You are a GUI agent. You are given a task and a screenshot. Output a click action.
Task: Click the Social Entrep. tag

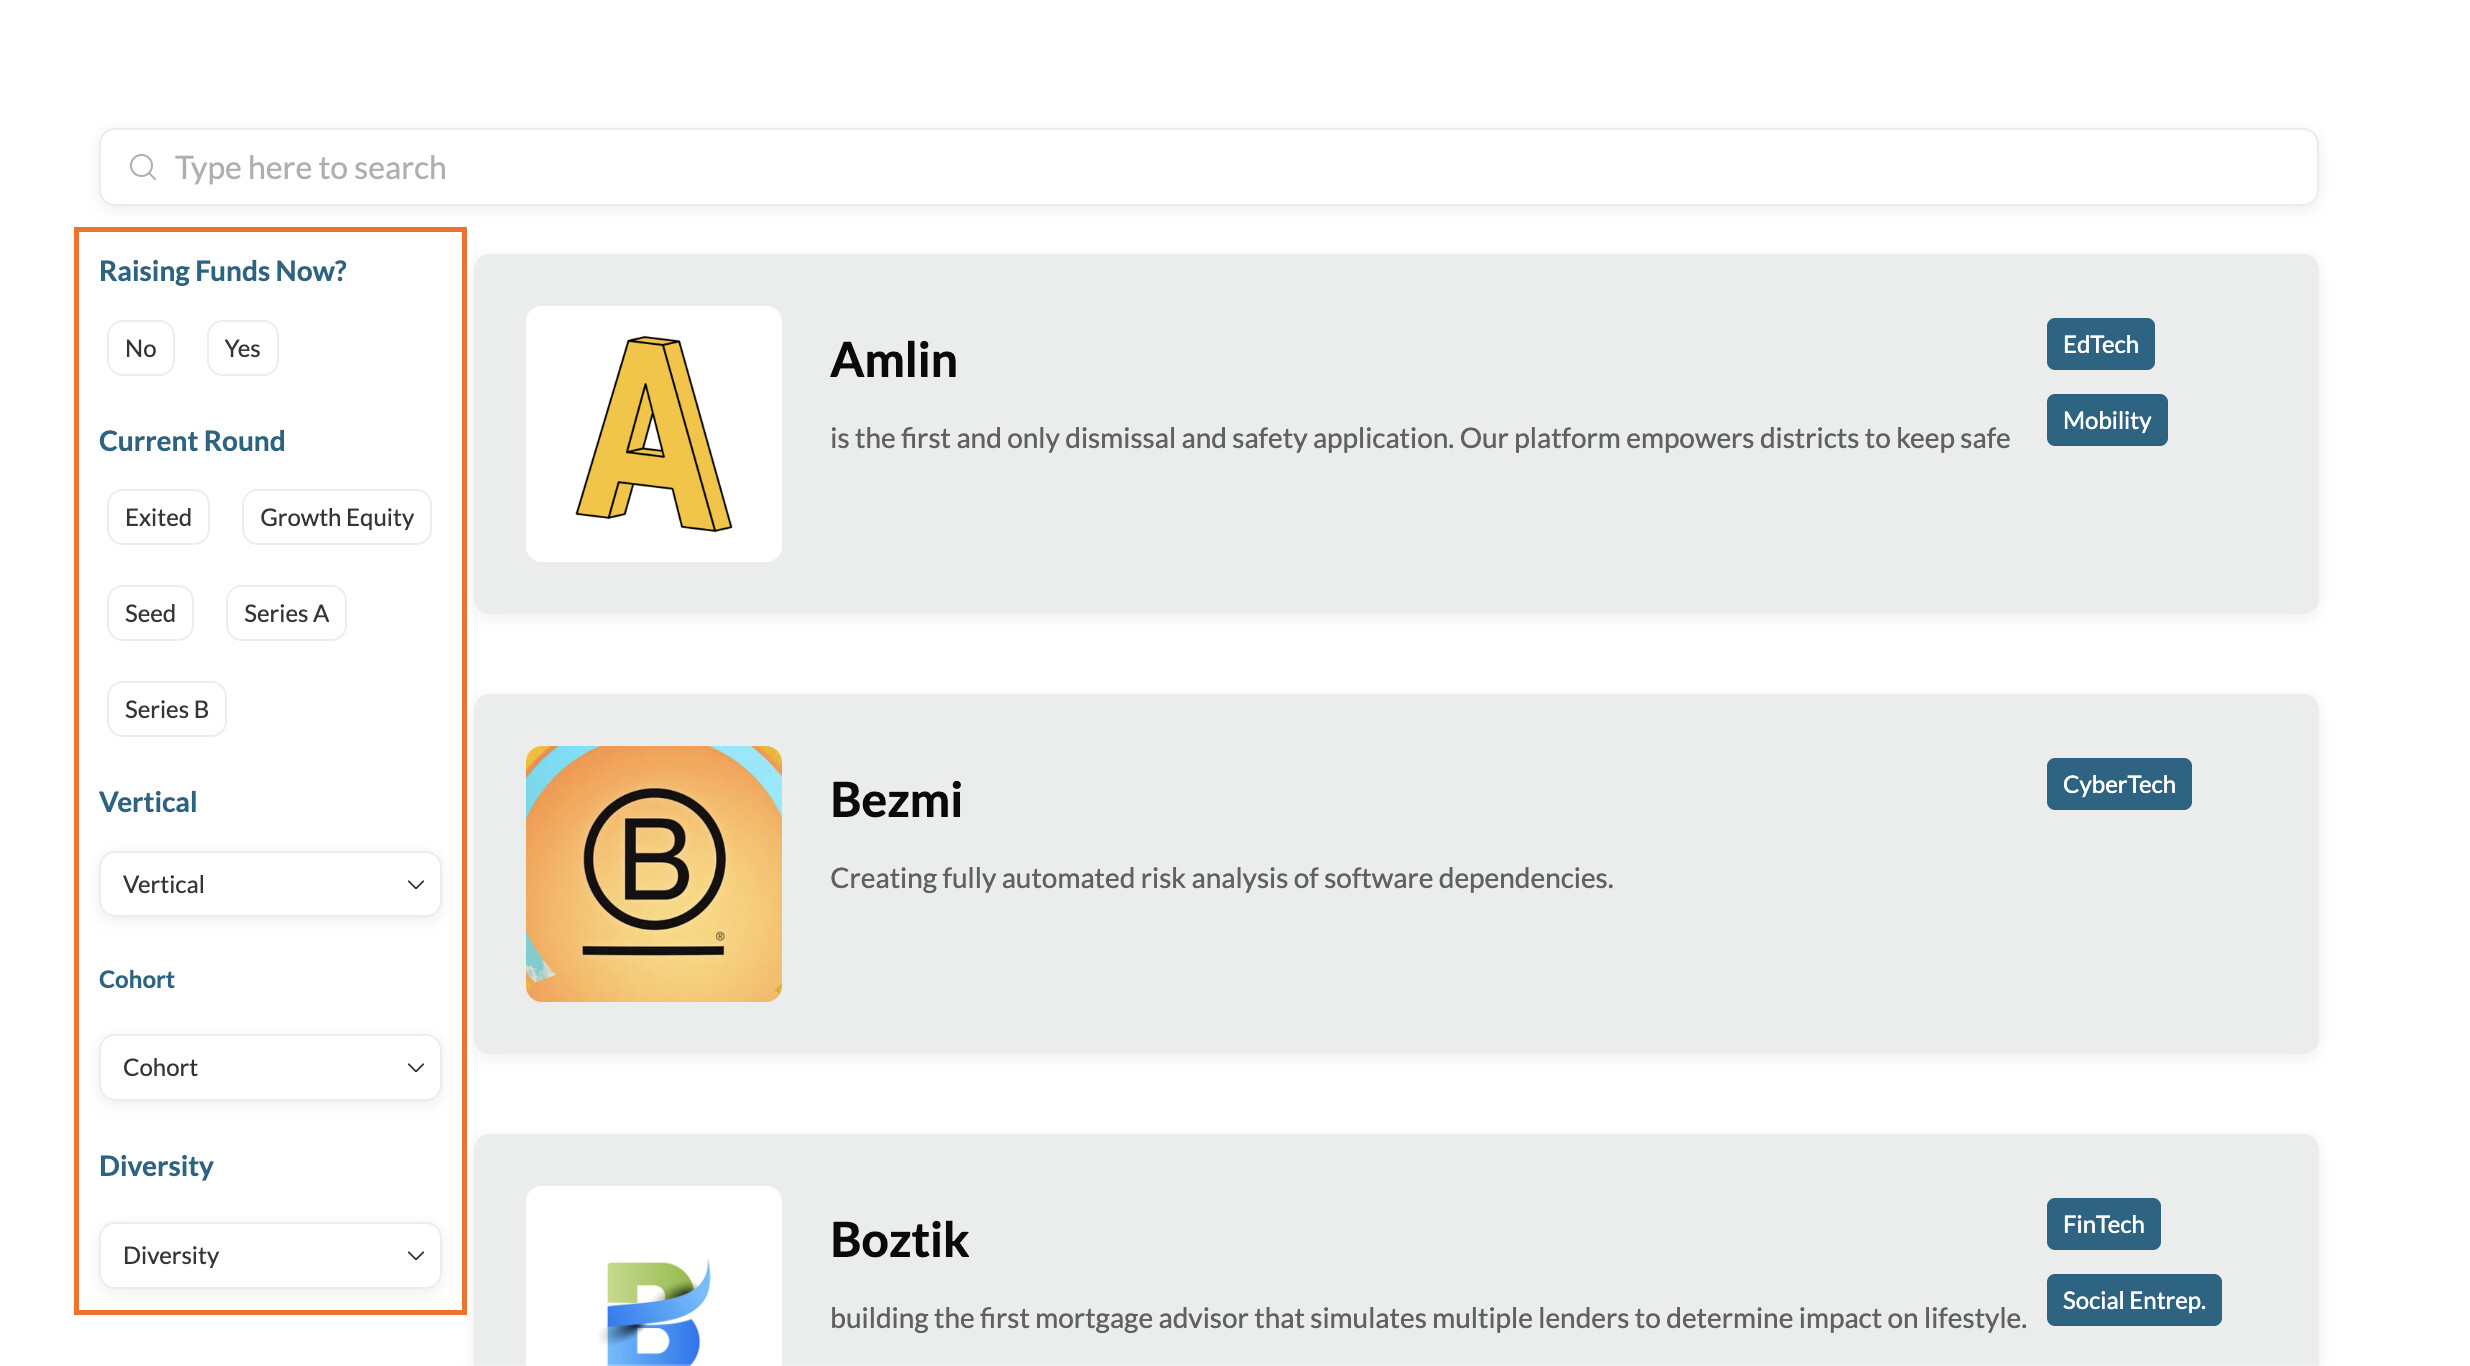pyautogui.click(x=2134, y=1300)
